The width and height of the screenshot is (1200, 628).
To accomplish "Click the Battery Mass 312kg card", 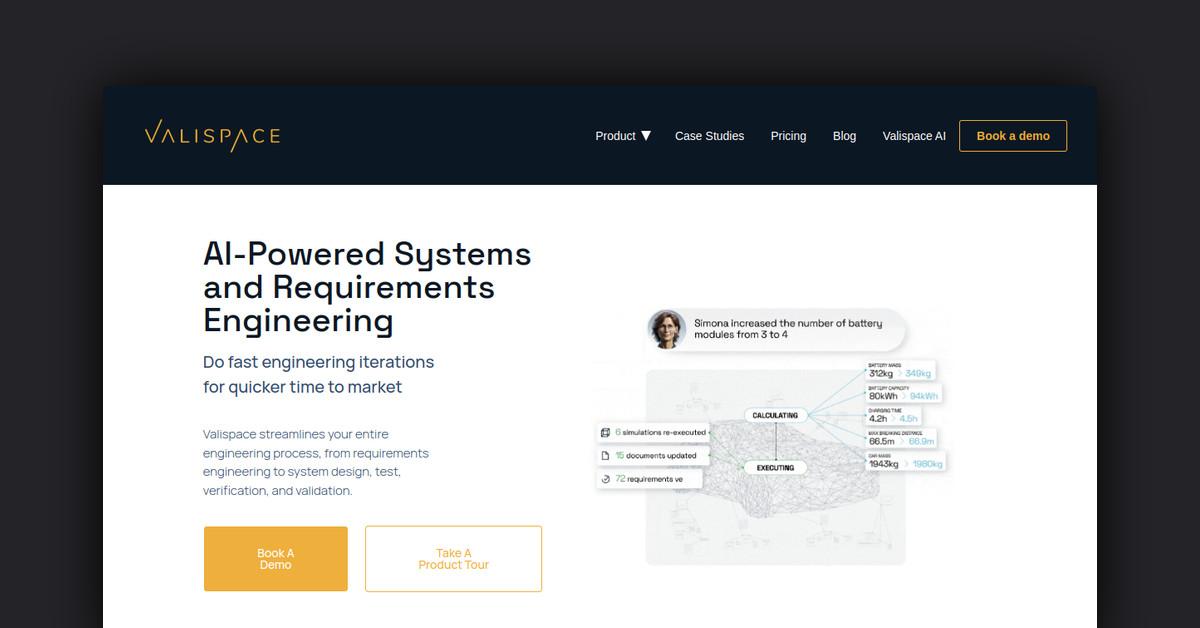I will tap(899, 371).
